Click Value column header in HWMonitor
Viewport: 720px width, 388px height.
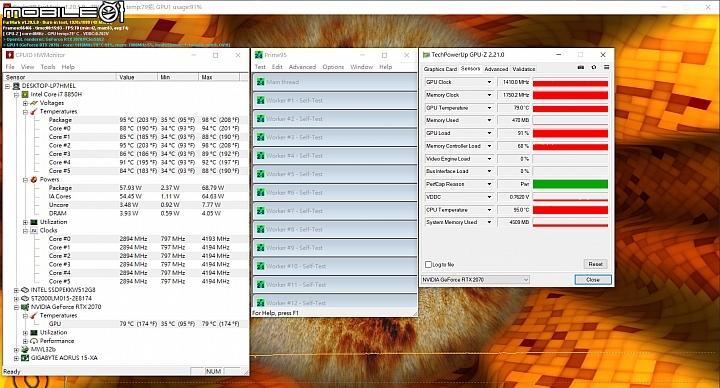(x=137, y=77)
